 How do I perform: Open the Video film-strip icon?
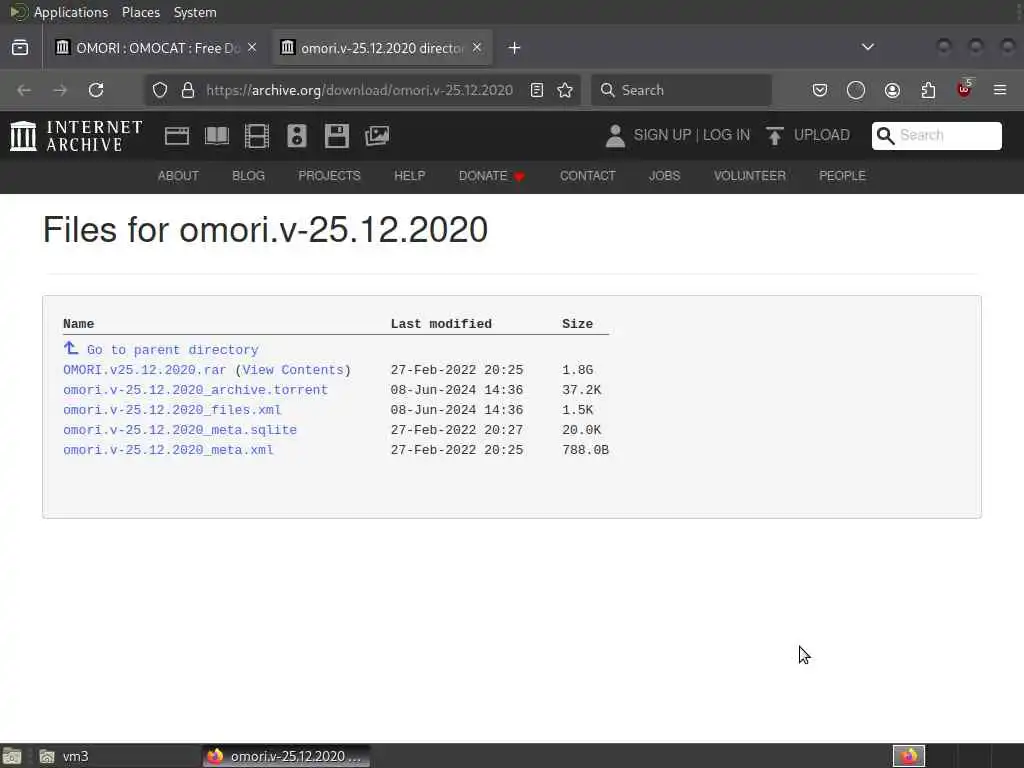[x=257, y=136]
